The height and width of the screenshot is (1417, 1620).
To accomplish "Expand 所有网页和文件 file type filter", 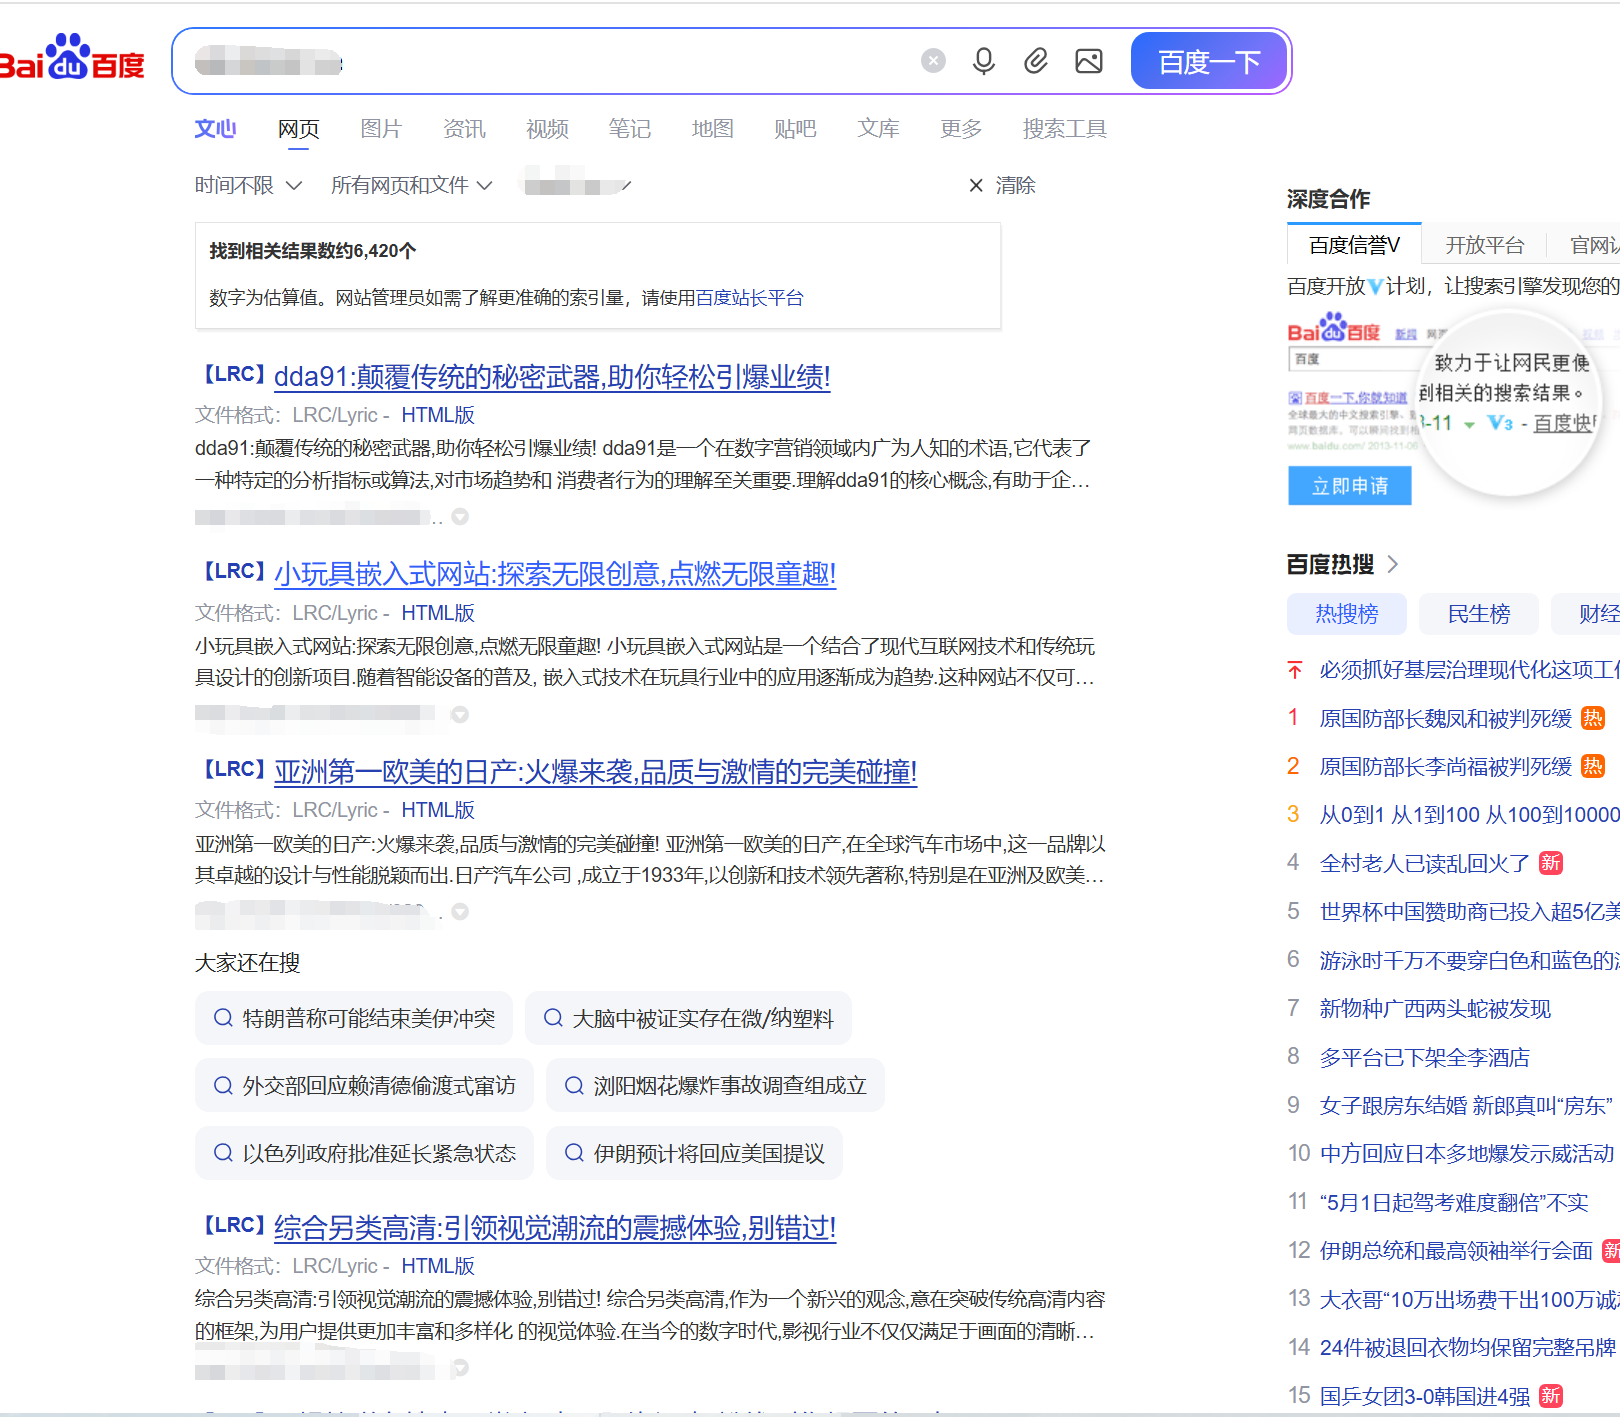I will (x=411, y=185).
